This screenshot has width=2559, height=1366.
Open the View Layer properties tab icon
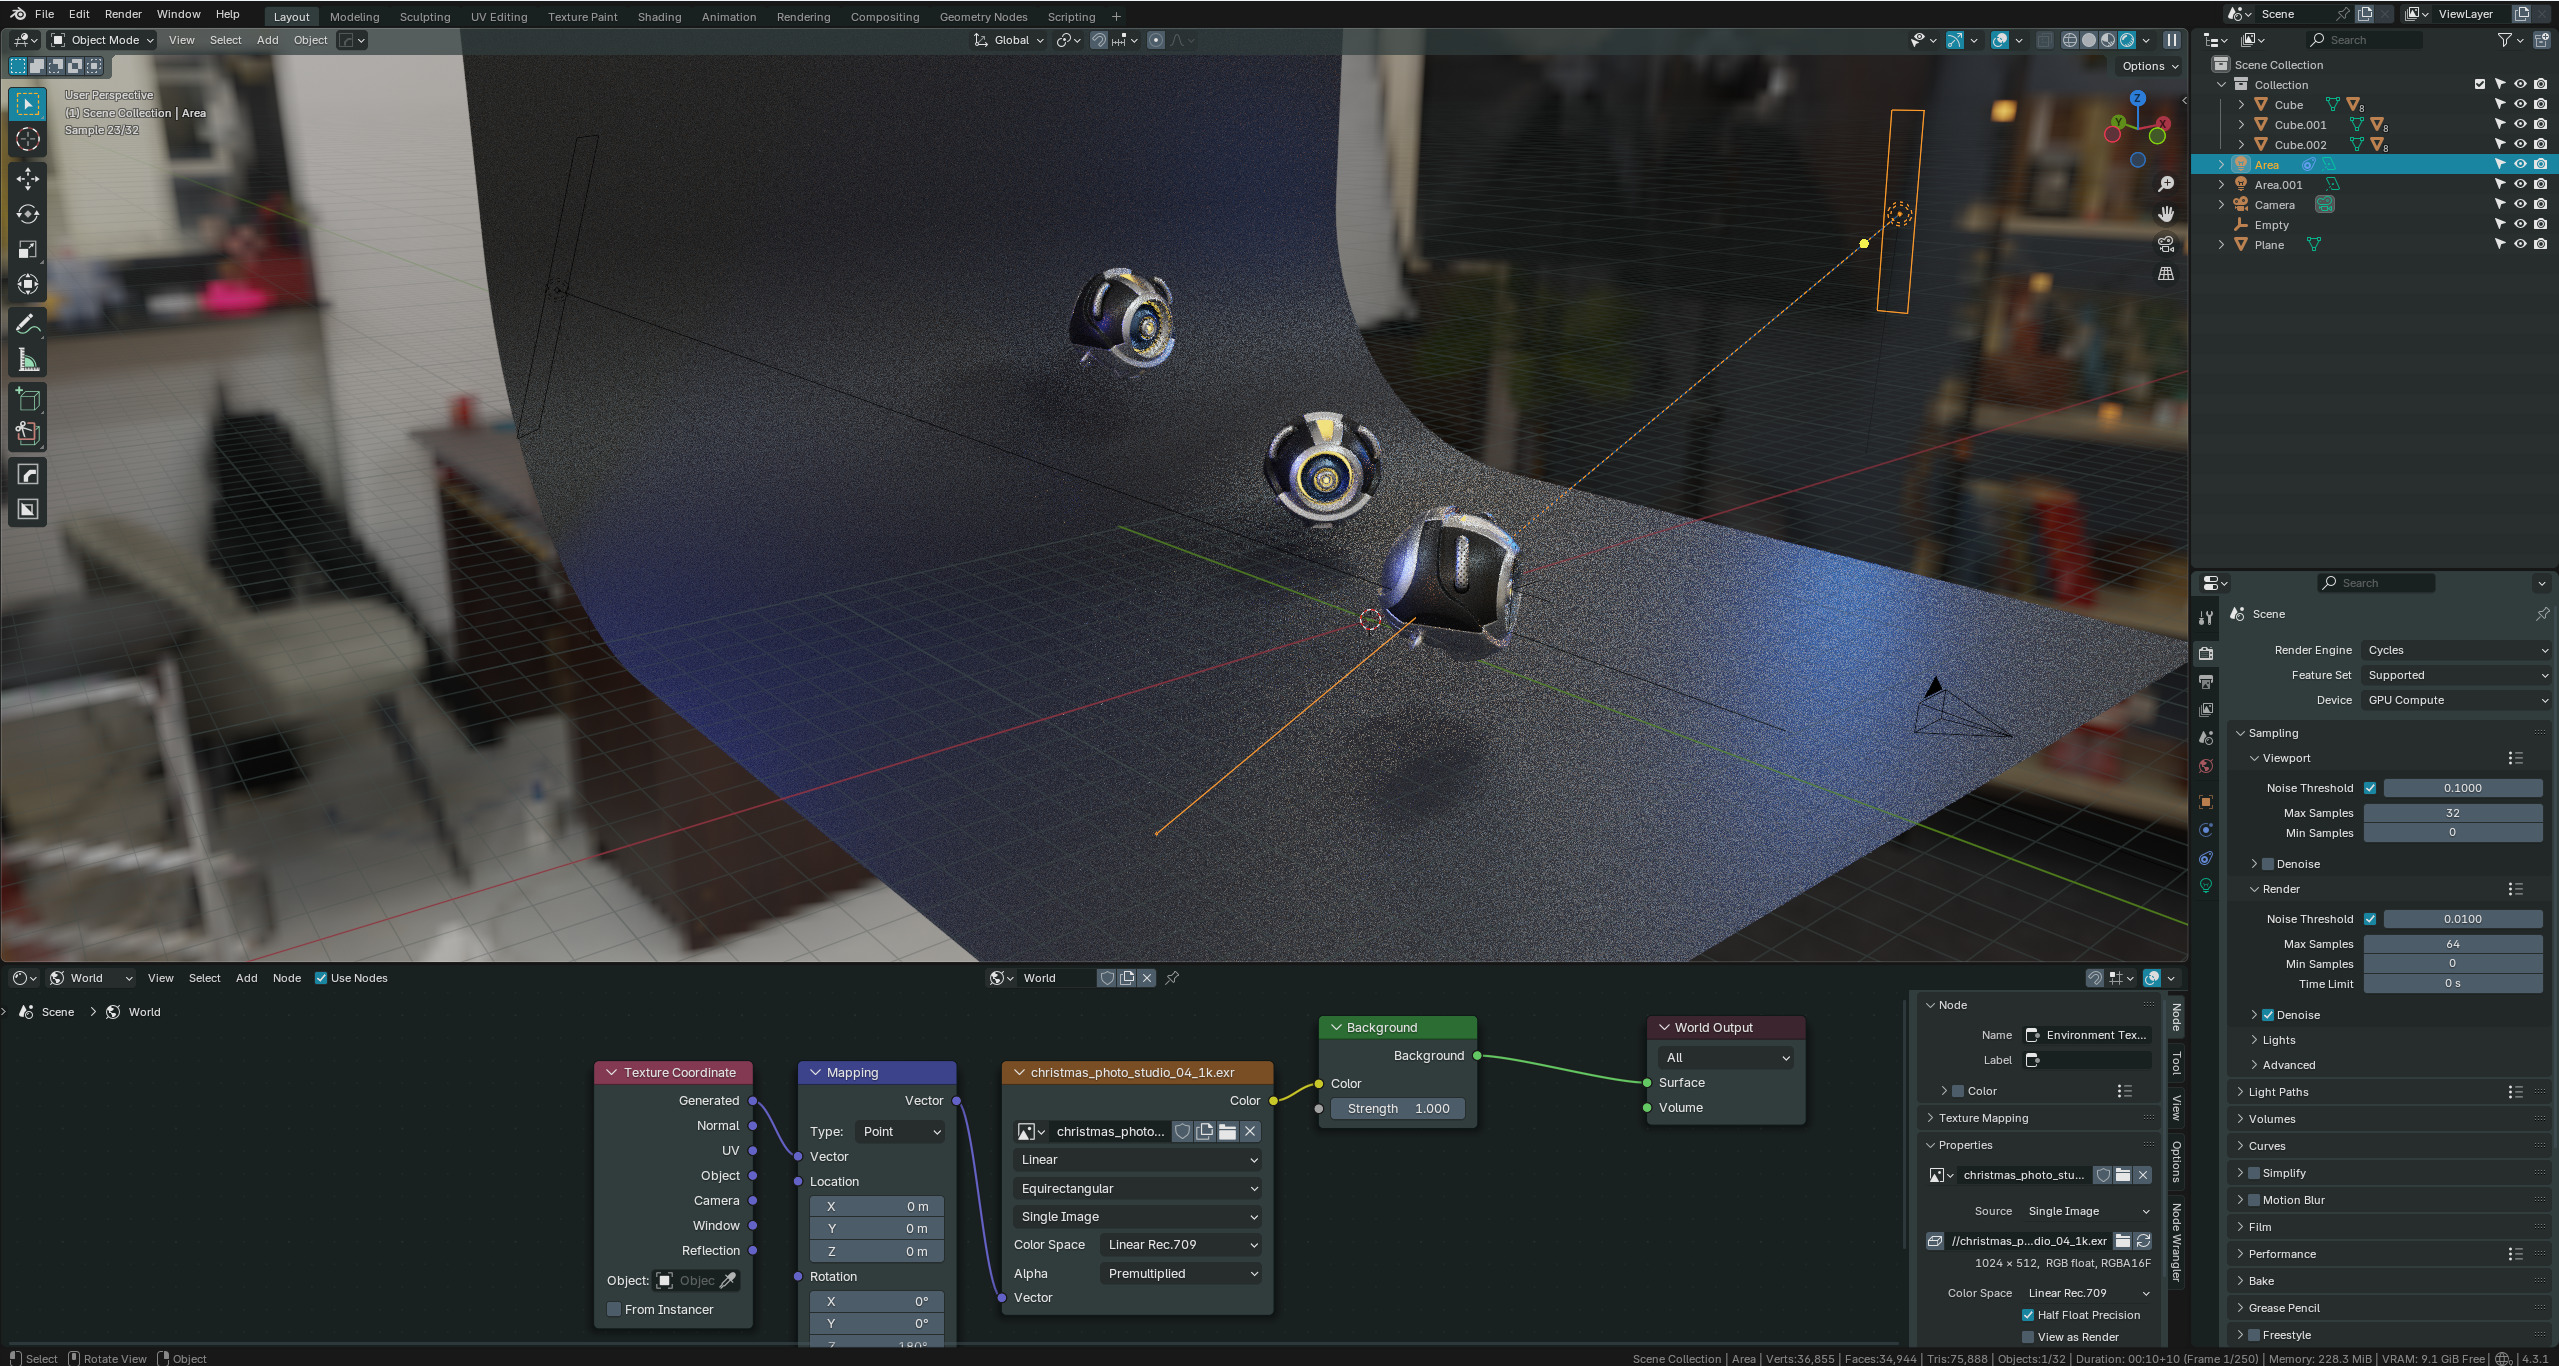pyautogui.click(x=2206, y=709)
